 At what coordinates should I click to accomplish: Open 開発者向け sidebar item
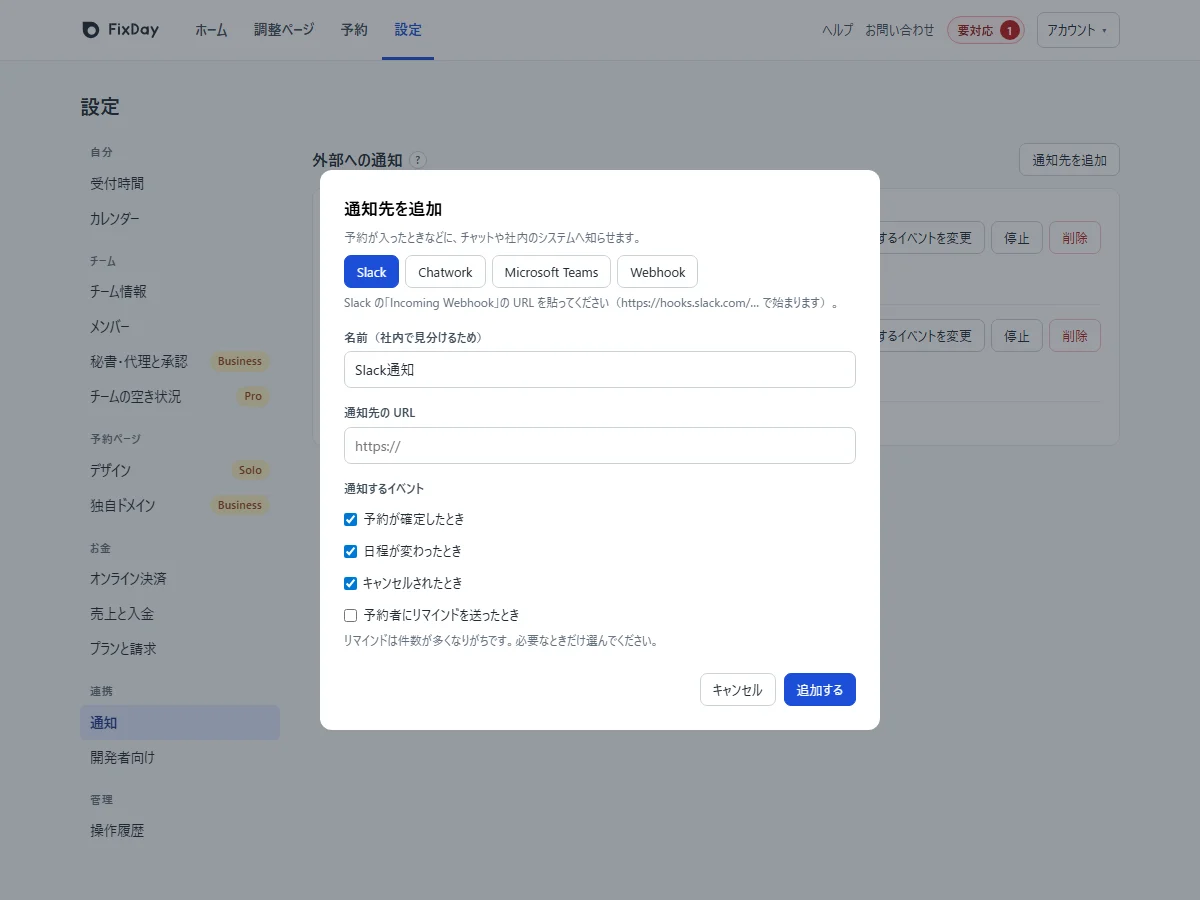click(x=180, y=758)
